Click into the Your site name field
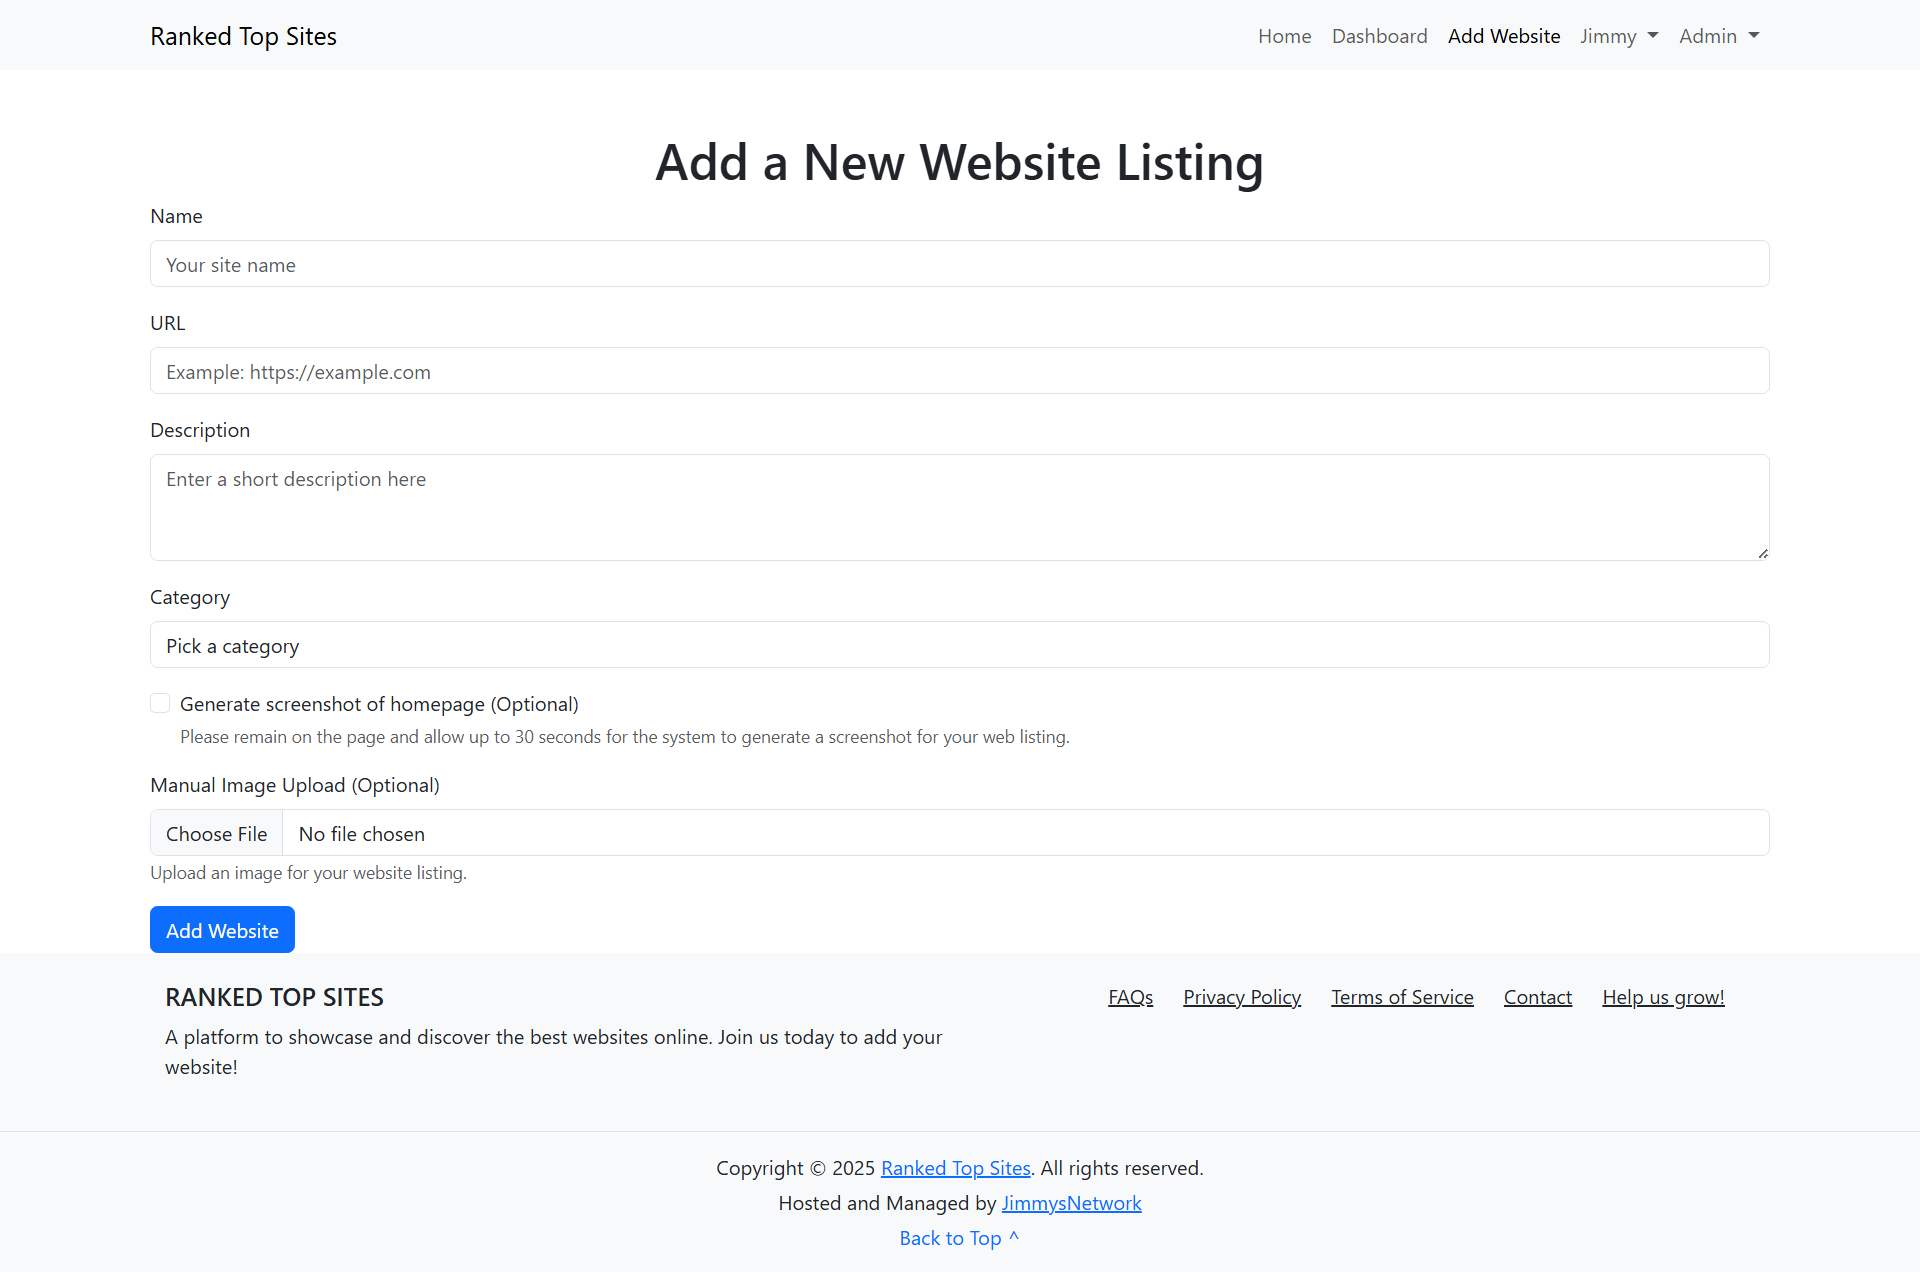 tap(959, 264)
